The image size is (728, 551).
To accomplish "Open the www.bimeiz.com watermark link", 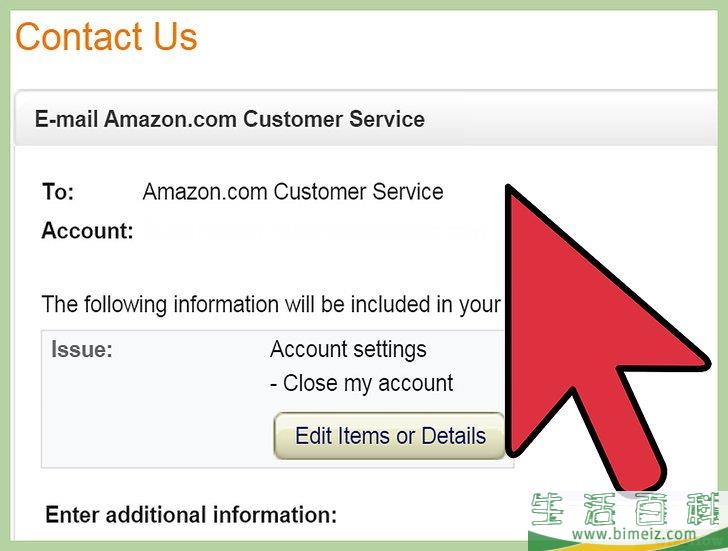I will (634, 534).
